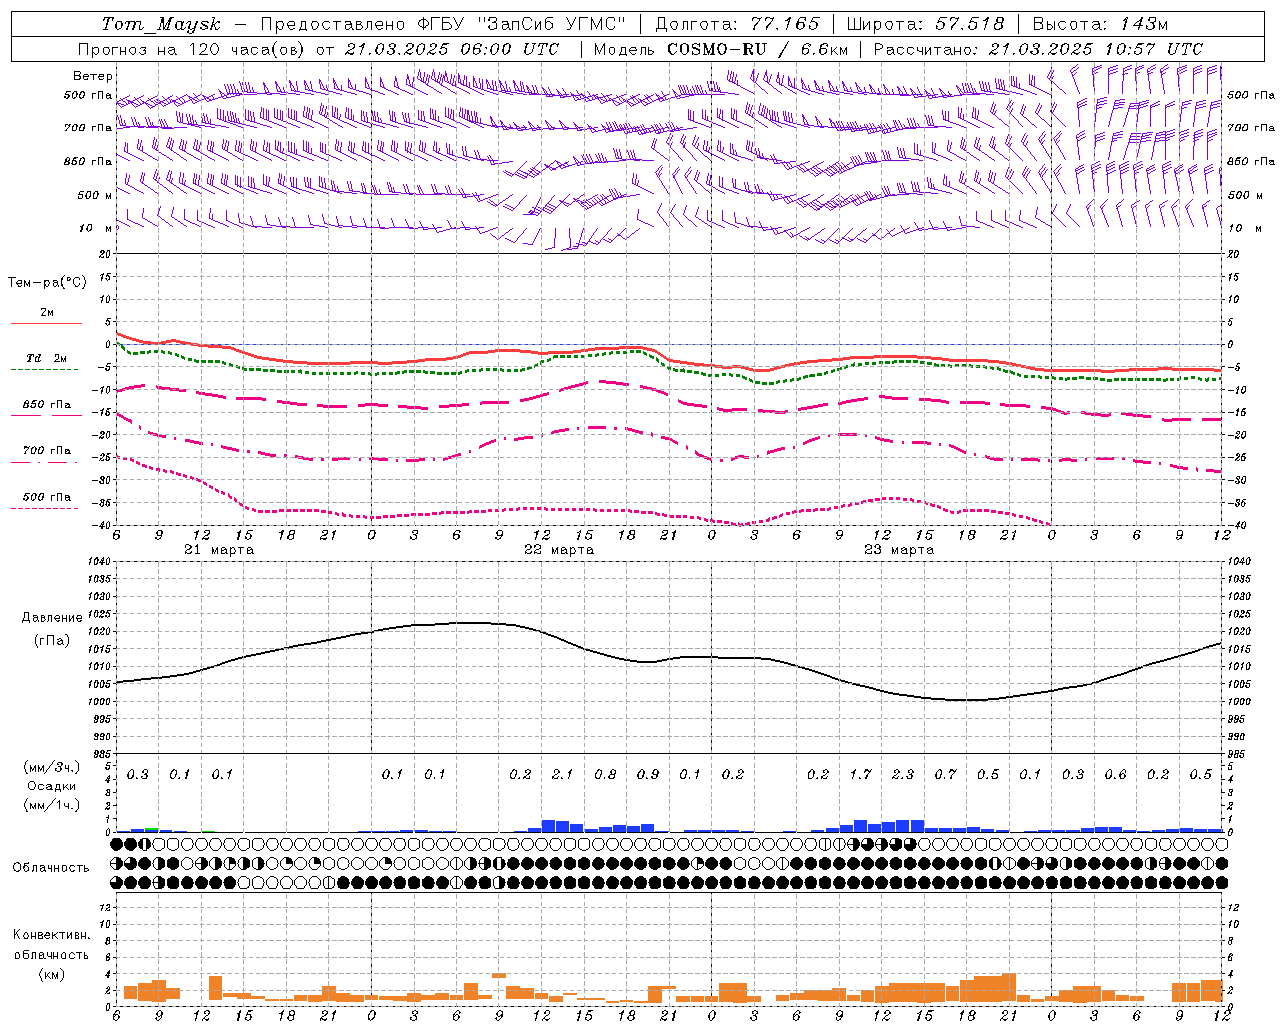The width and height of the screenshot is (1280, 1024).
Task: Select the text "Предоставлено ФГБУ ЗапСиб УГМС"
Action: click(x=443, y=24)
